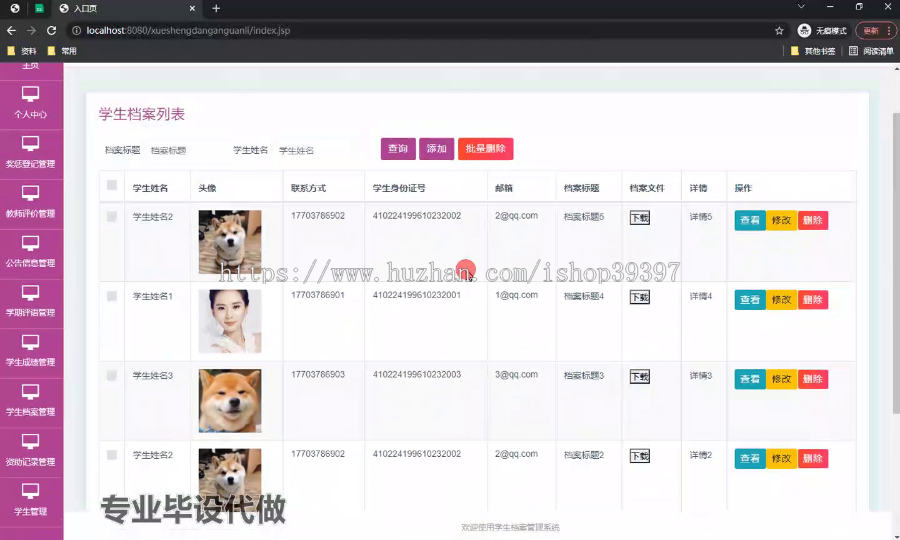Click 修改 for 学生姓名3 row
This screenshot has width=900, height=540.
tap(781, 379)
